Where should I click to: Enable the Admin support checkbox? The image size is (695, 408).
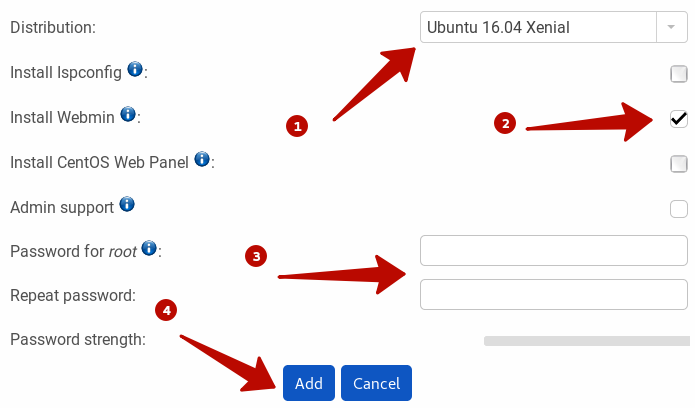point(679,208)
